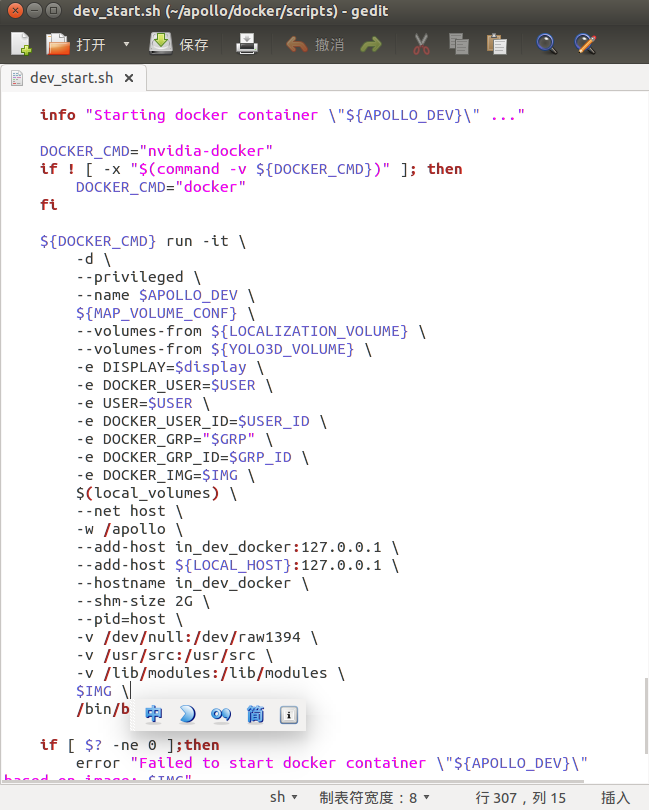Minimize the gedit window
This screenshot has width=649, height=810.
coord(34,10)
